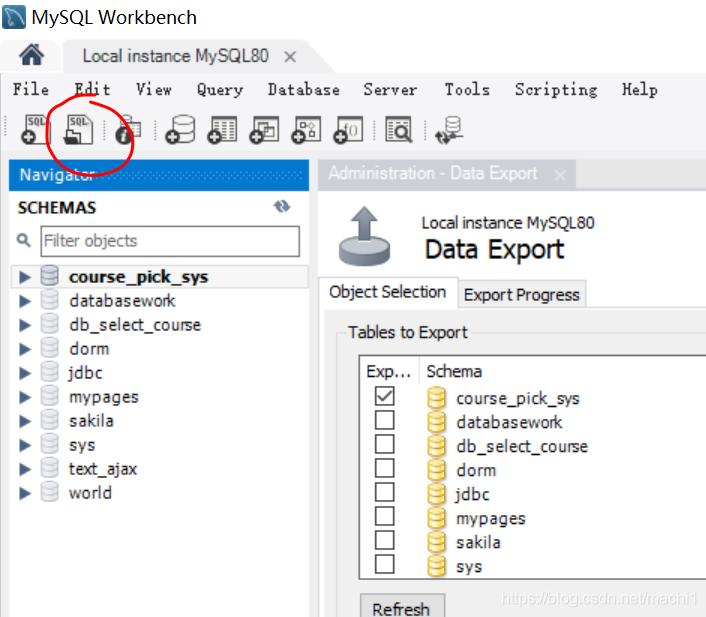Open the File menu
Screen dimensions: 706x617
31,89
